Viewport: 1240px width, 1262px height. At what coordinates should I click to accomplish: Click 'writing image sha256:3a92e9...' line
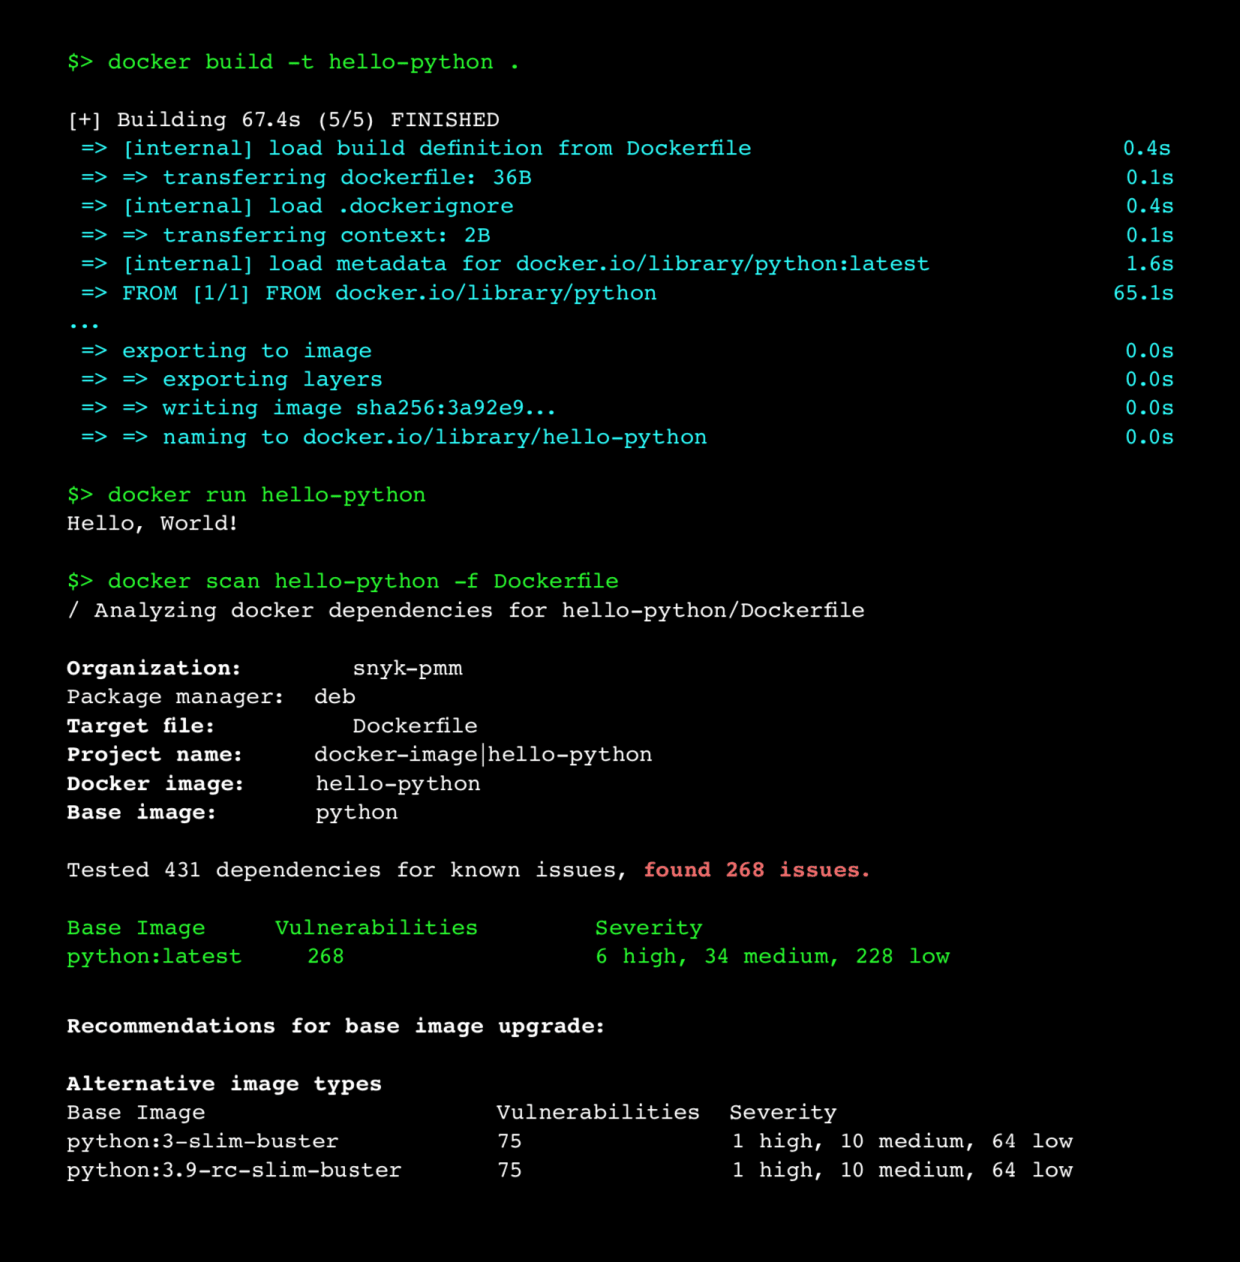click(318, 408)
